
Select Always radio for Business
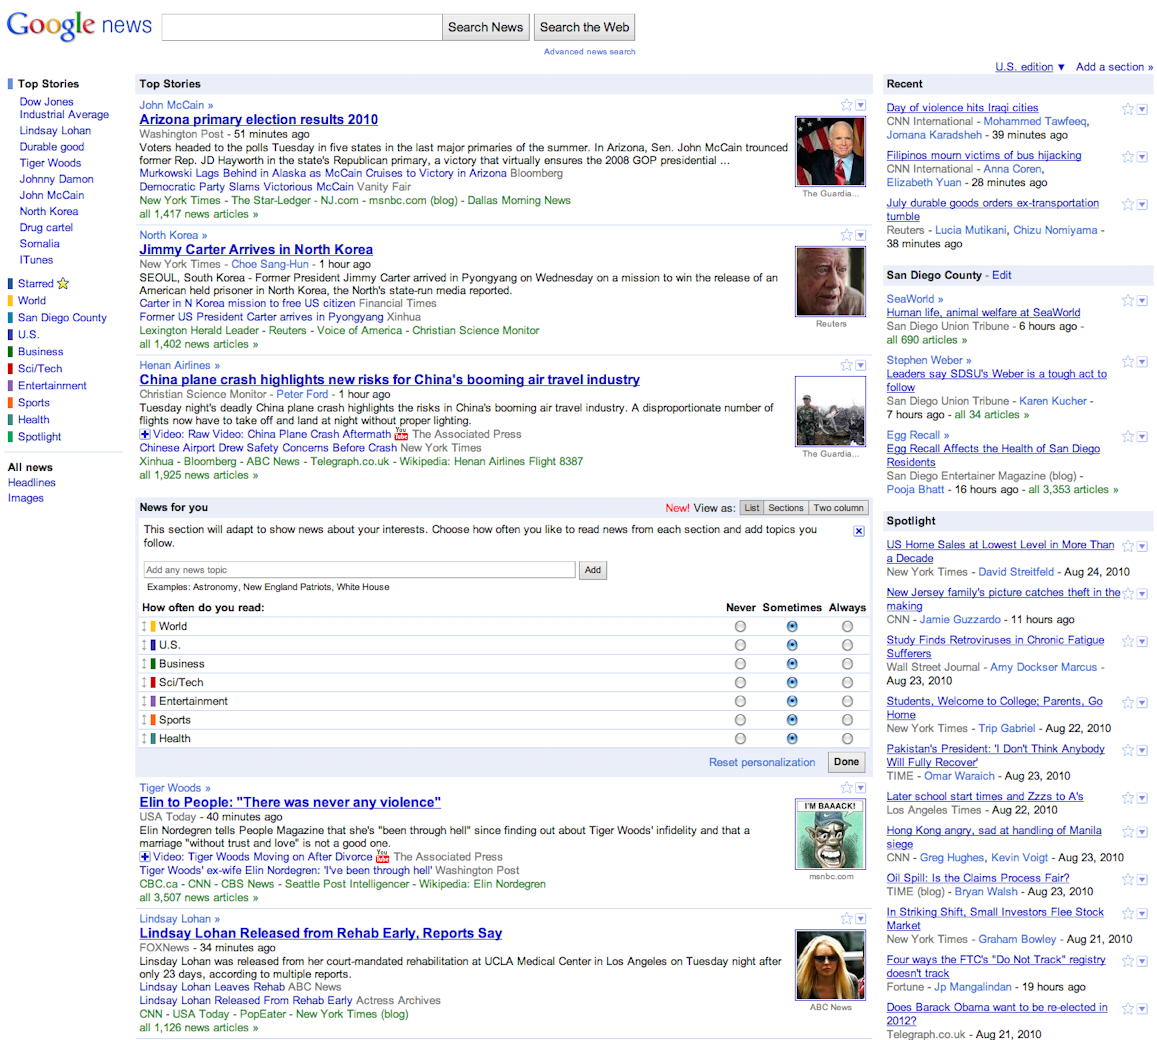[847, 664]
